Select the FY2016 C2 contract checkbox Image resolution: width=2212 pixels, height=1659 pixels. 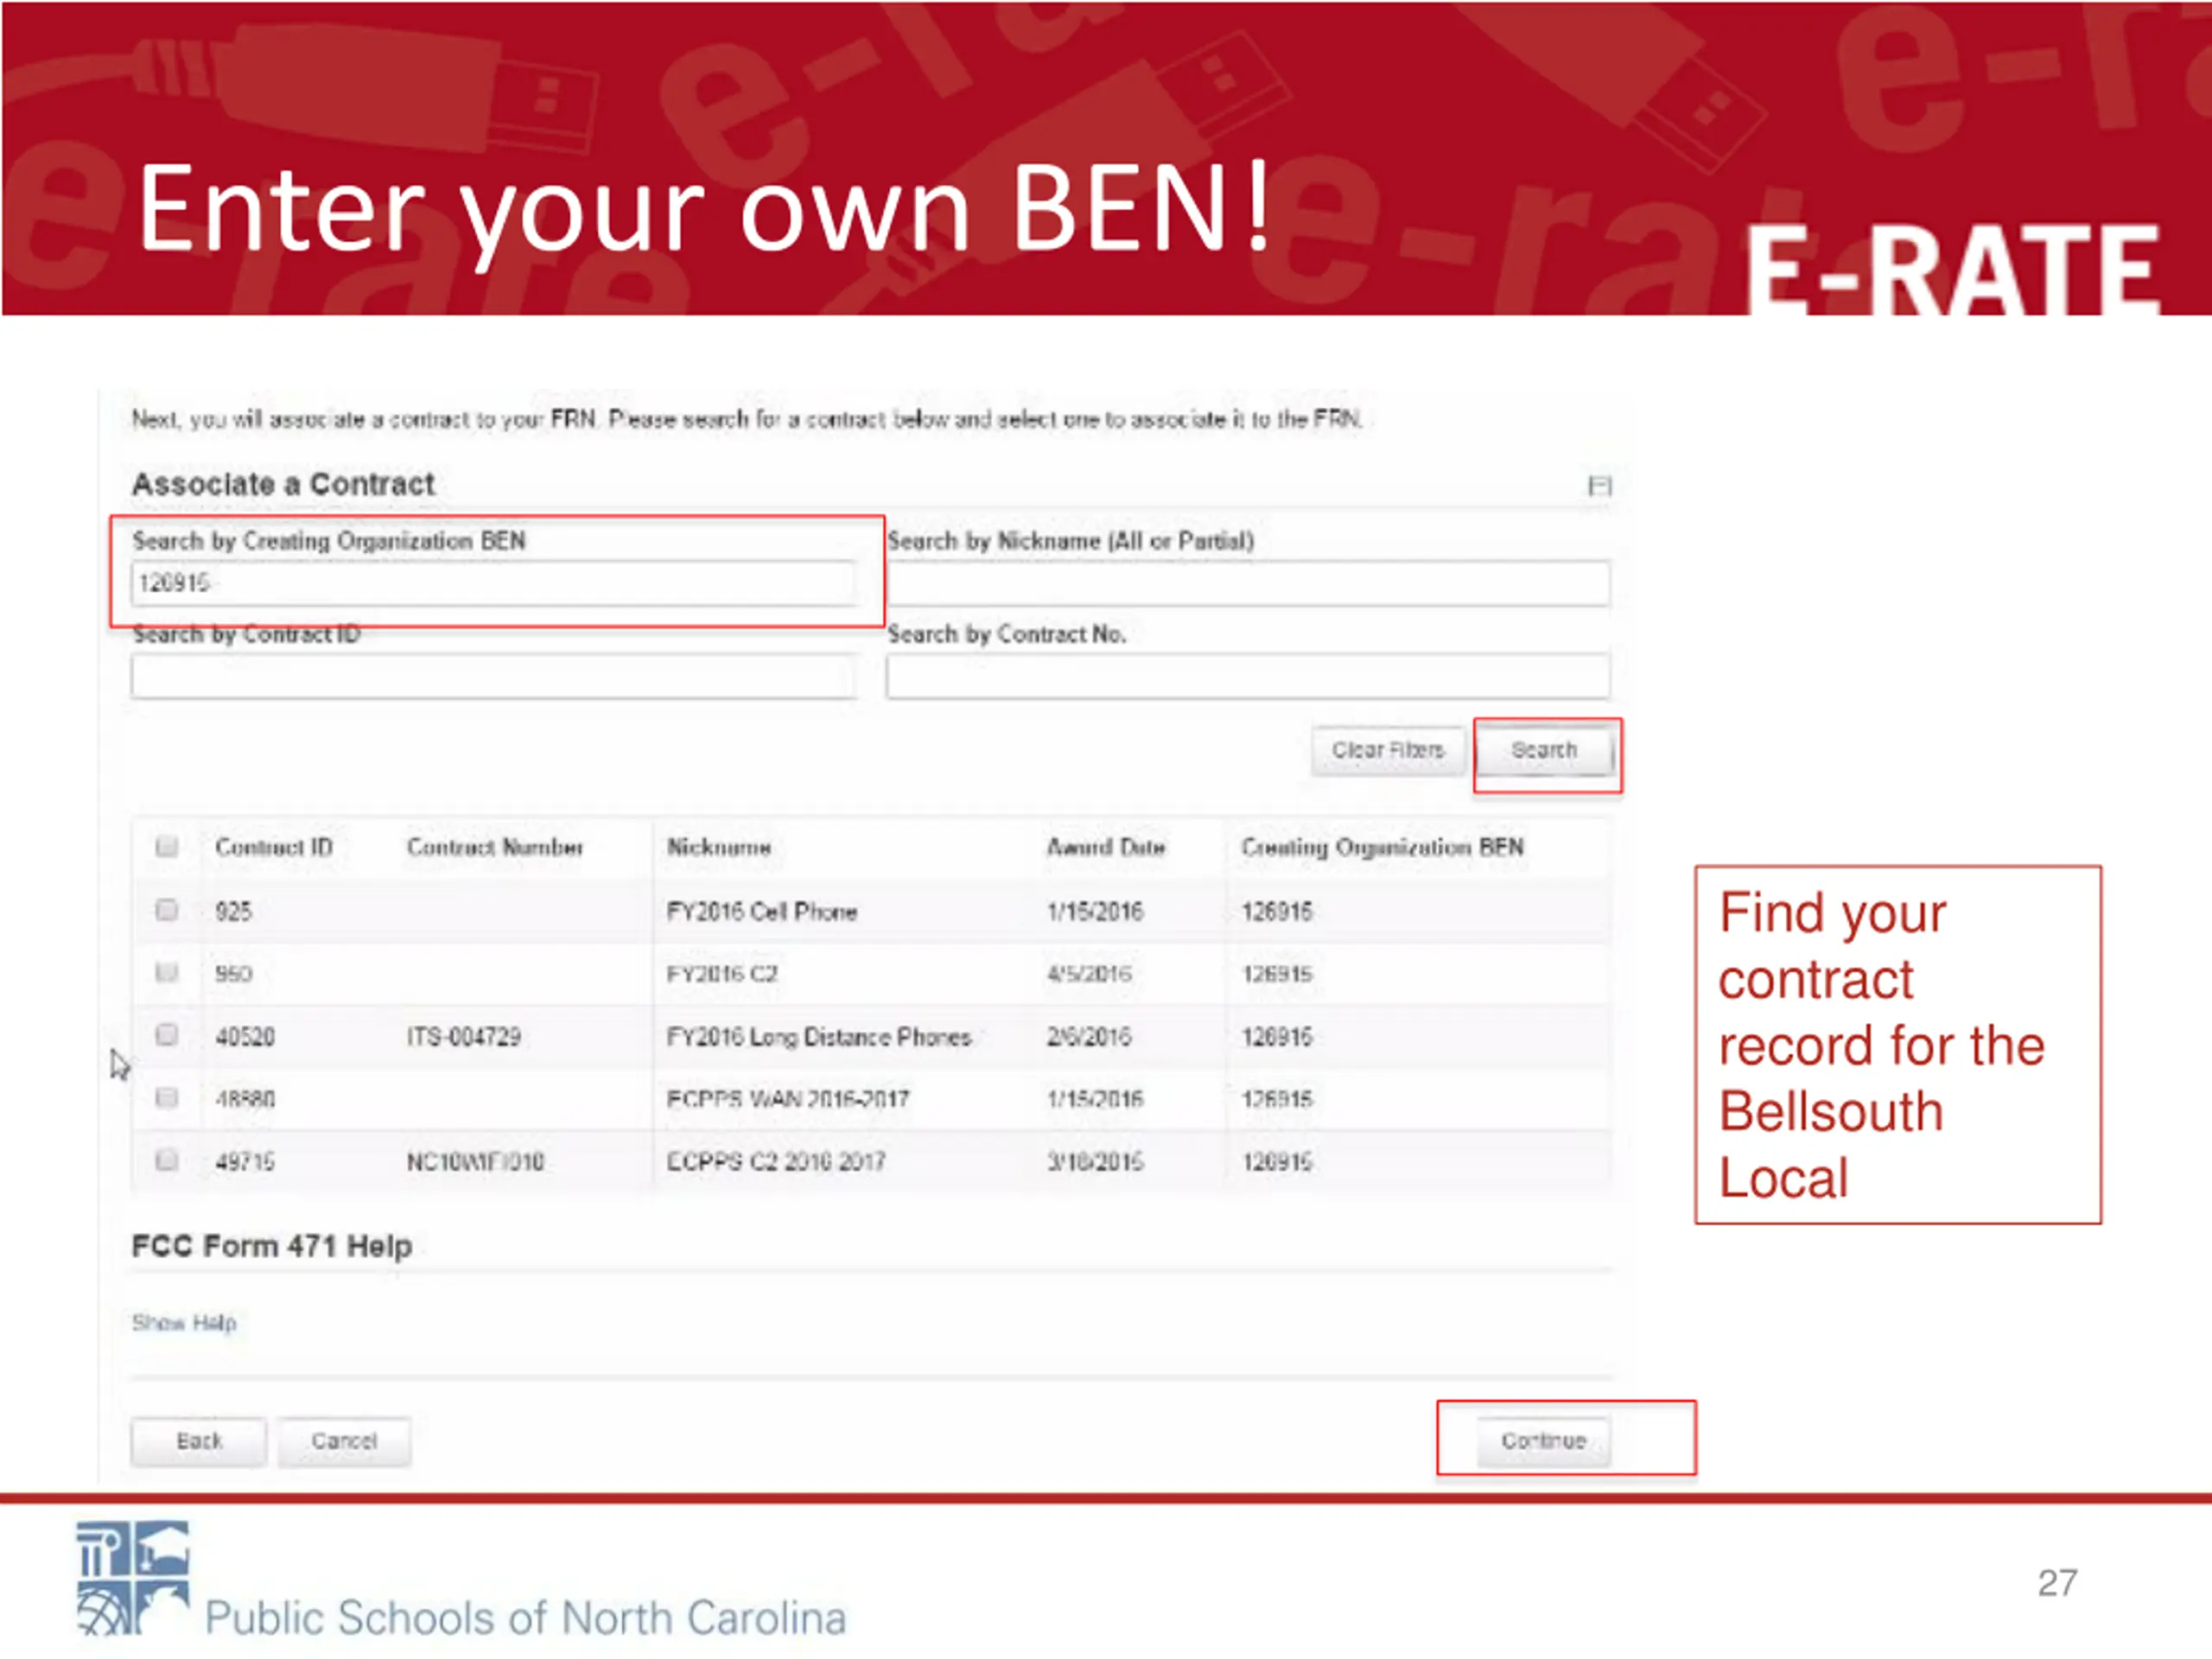pos(167,973)
